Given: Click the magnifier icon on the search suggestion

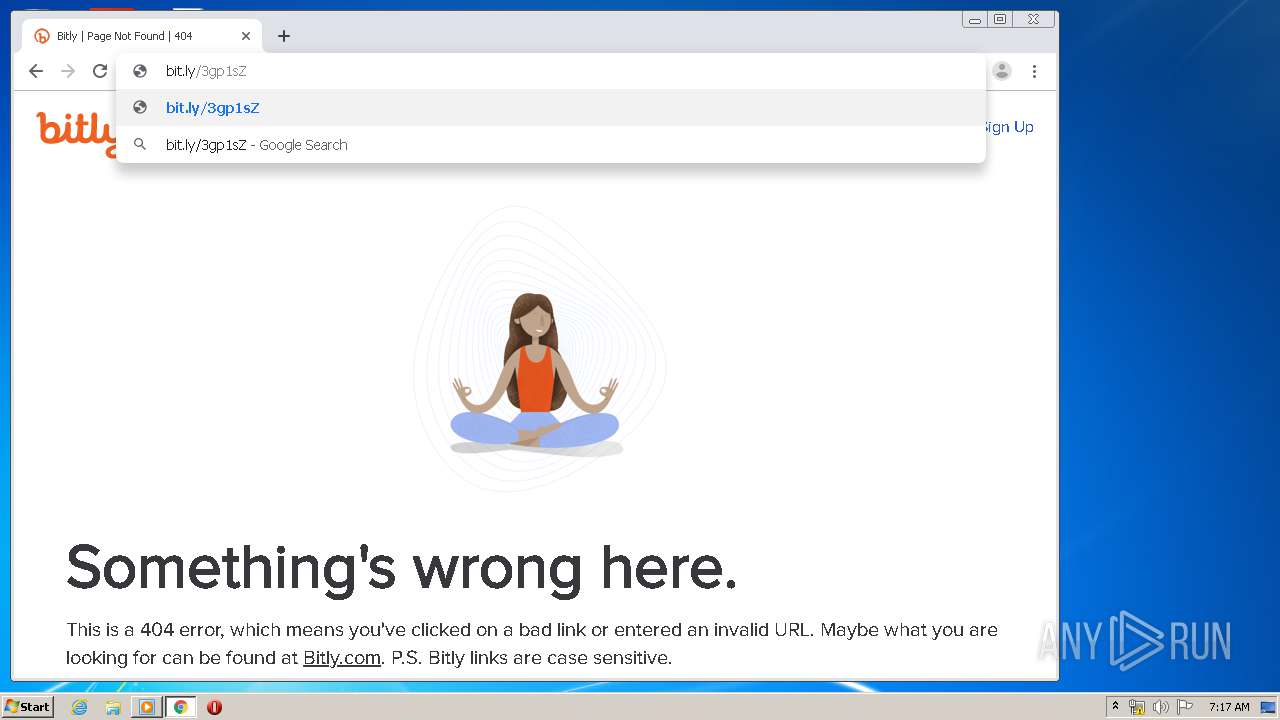Looking at the screenshot, I should 140,145.
